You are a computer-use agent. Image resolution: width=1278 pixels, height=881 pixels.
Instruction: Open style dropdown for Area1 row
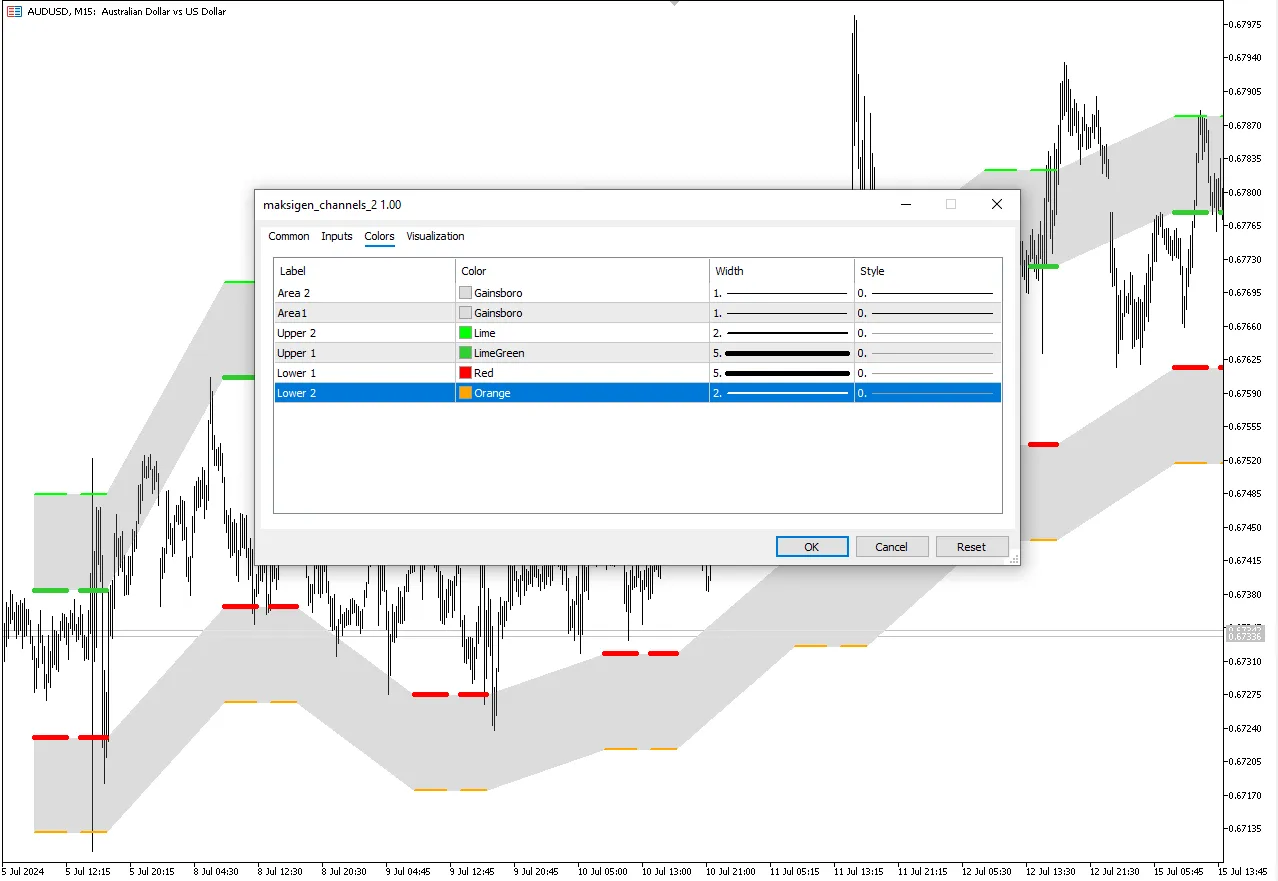[x=928, y=313]
